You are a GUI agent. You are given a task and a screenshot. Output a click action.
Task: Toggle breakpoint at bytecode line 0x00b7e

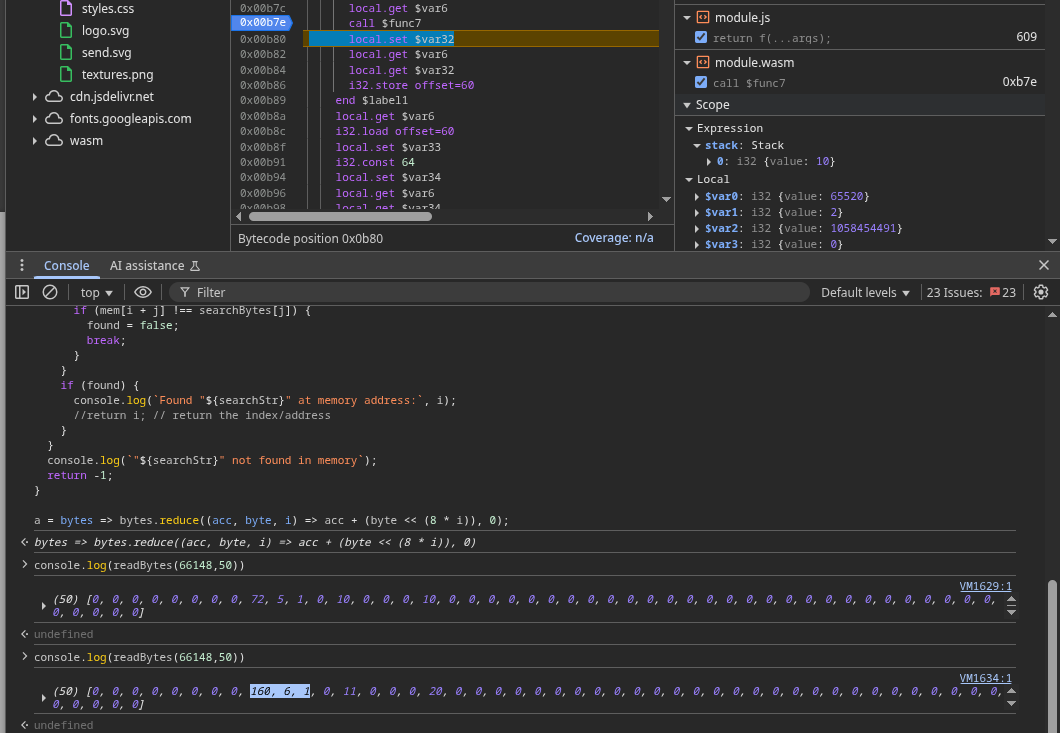[x=262, y=23]
